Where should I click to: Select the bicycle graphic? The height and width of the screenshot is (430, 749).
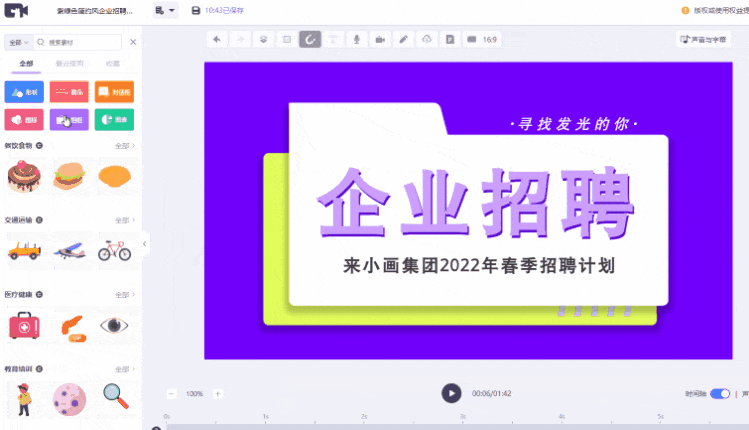pos(115,251)
